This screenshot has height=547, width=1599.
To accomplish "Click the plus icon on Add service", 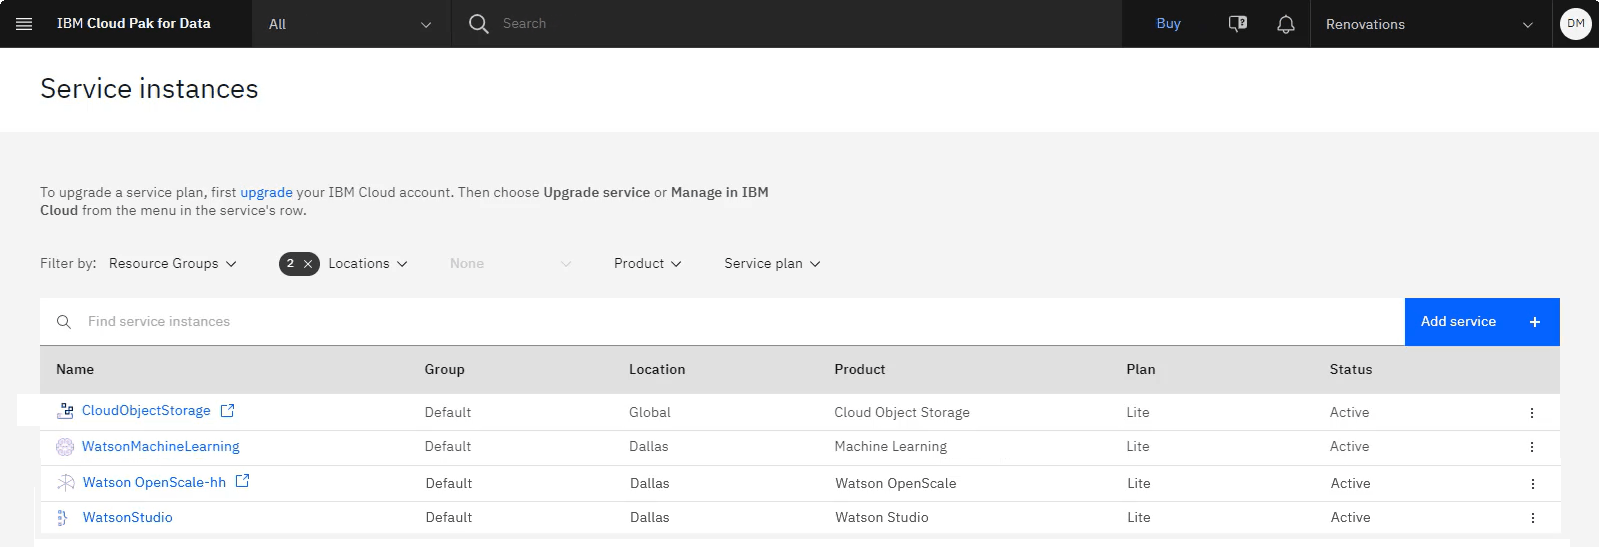I will click(1534, 322).
